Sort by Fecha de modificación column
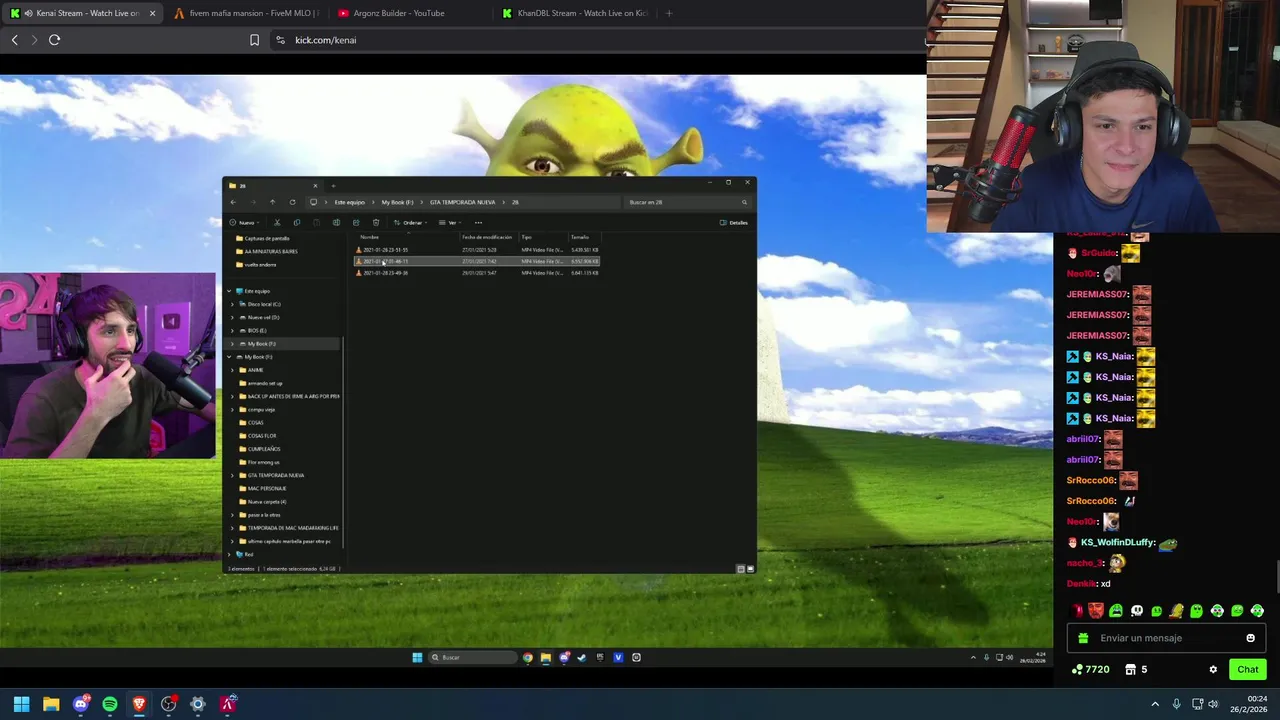The width and height of the screenshot is (1280, 720). (x=487, y=237)
